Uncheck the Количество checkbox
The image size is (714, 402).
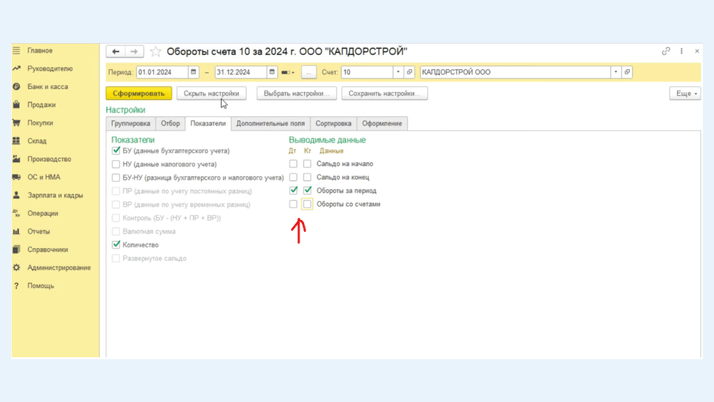(116, 244)
